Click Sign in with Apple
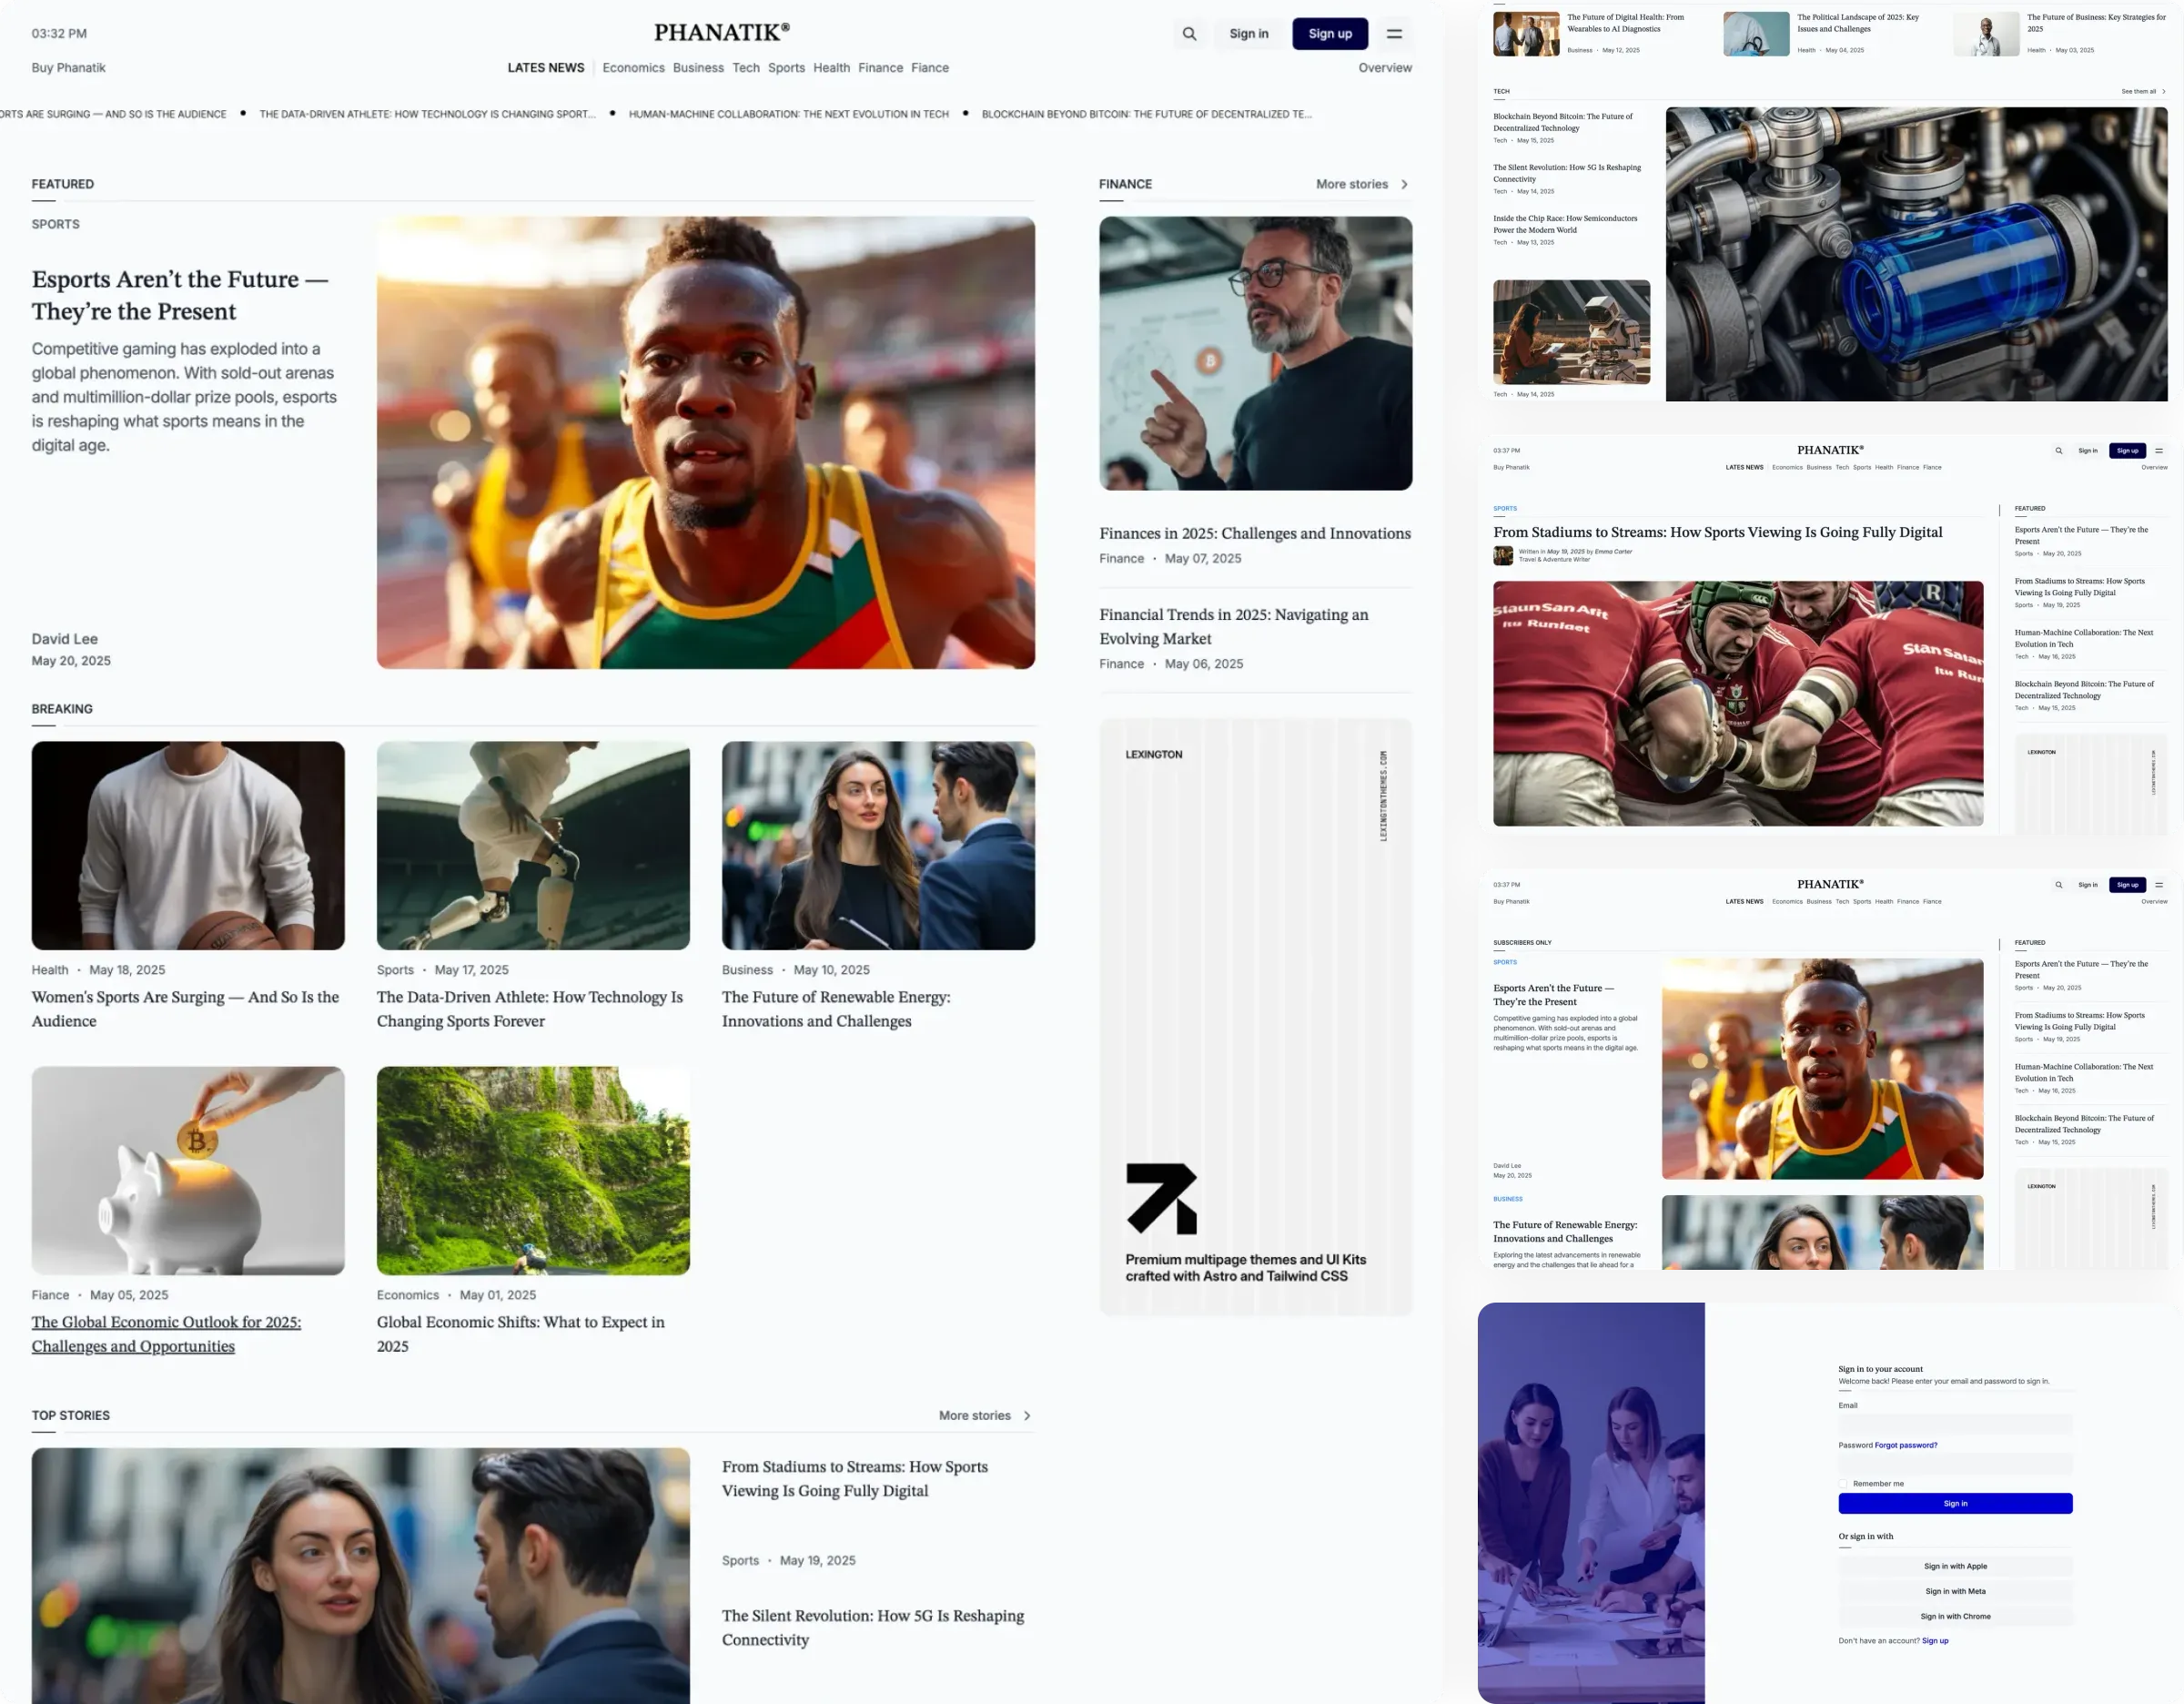Image resolution: width=2184 pixels, height=1704 pixels. [1955, 1566]
